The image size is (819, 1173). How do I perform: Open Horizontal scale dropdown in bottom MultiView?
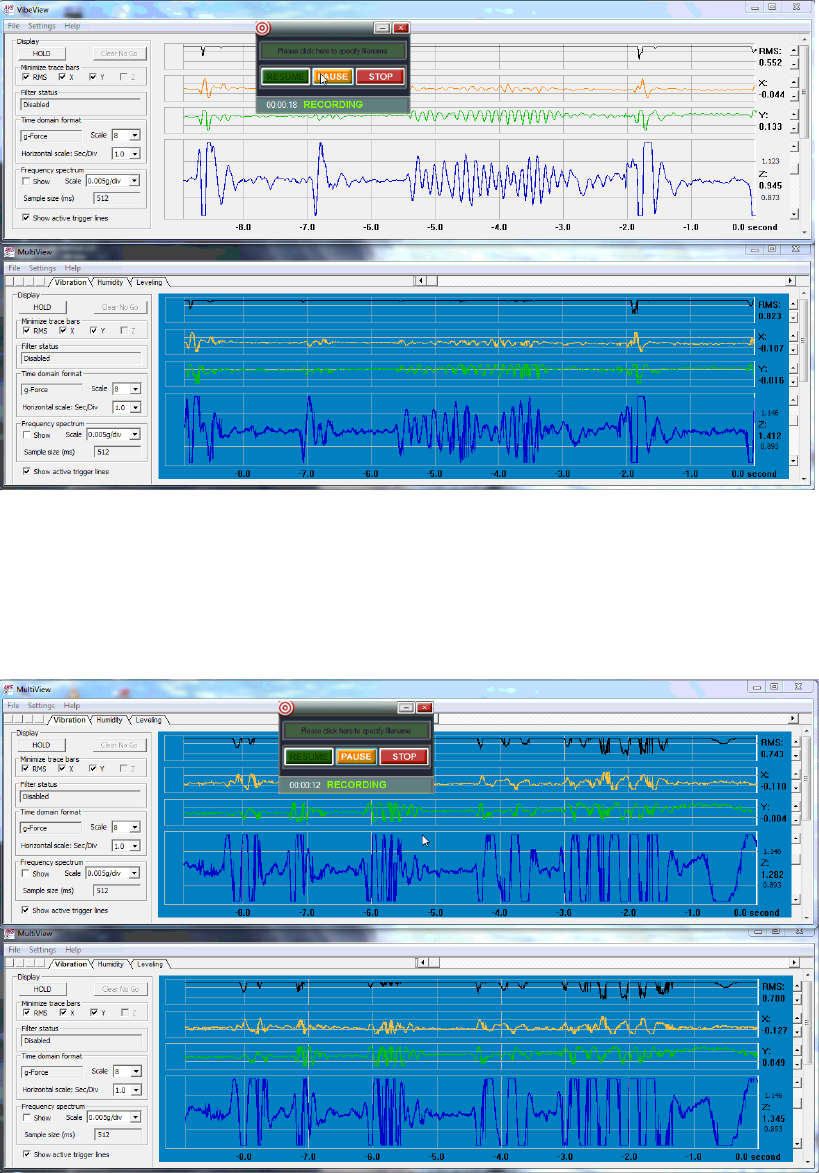(136, 1090)
